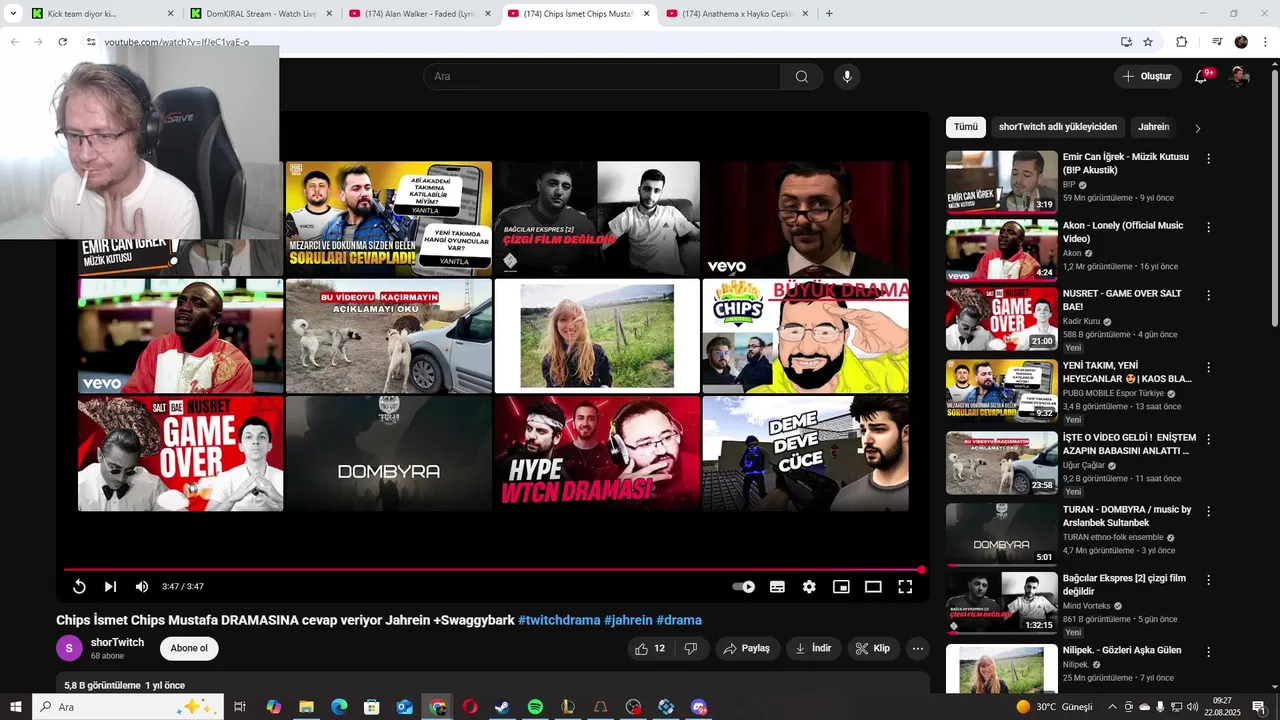The image size is (1280, 720).
Task: Open HYPE WTCN DRAMASI end-screen video
Action: point(597,454)
